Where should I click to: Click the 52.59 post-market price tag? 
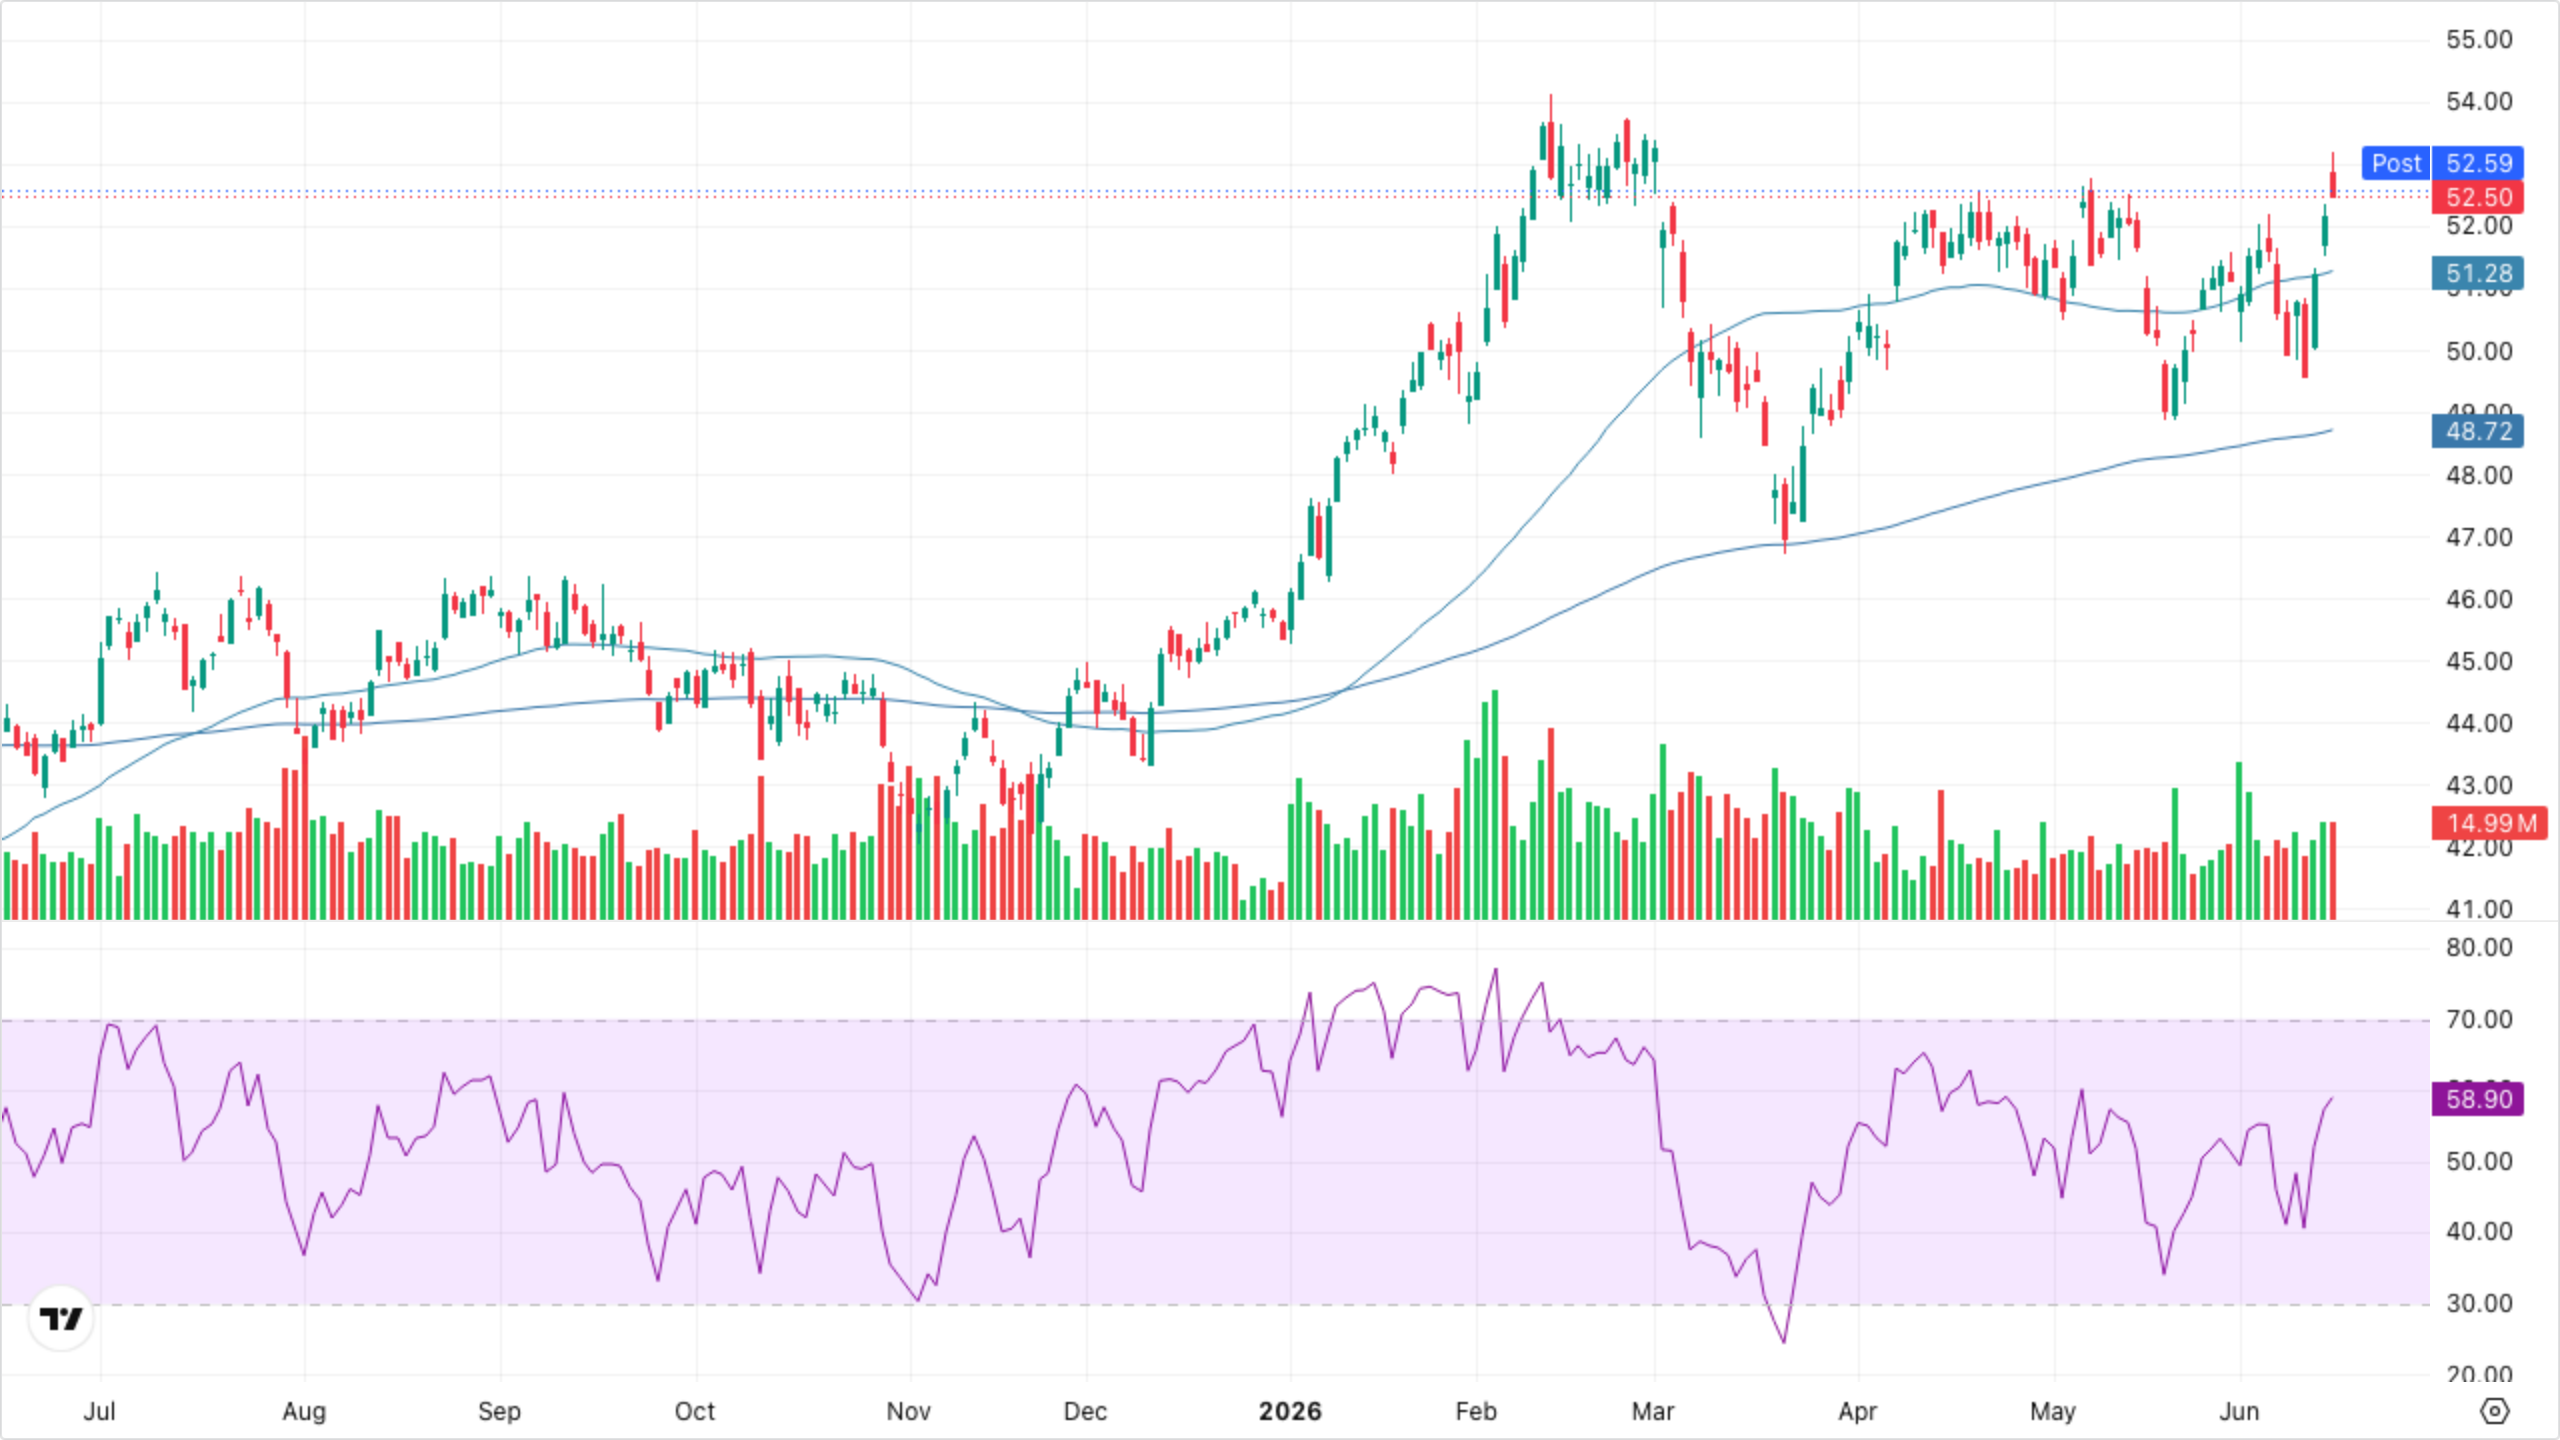click(2478, 163)
